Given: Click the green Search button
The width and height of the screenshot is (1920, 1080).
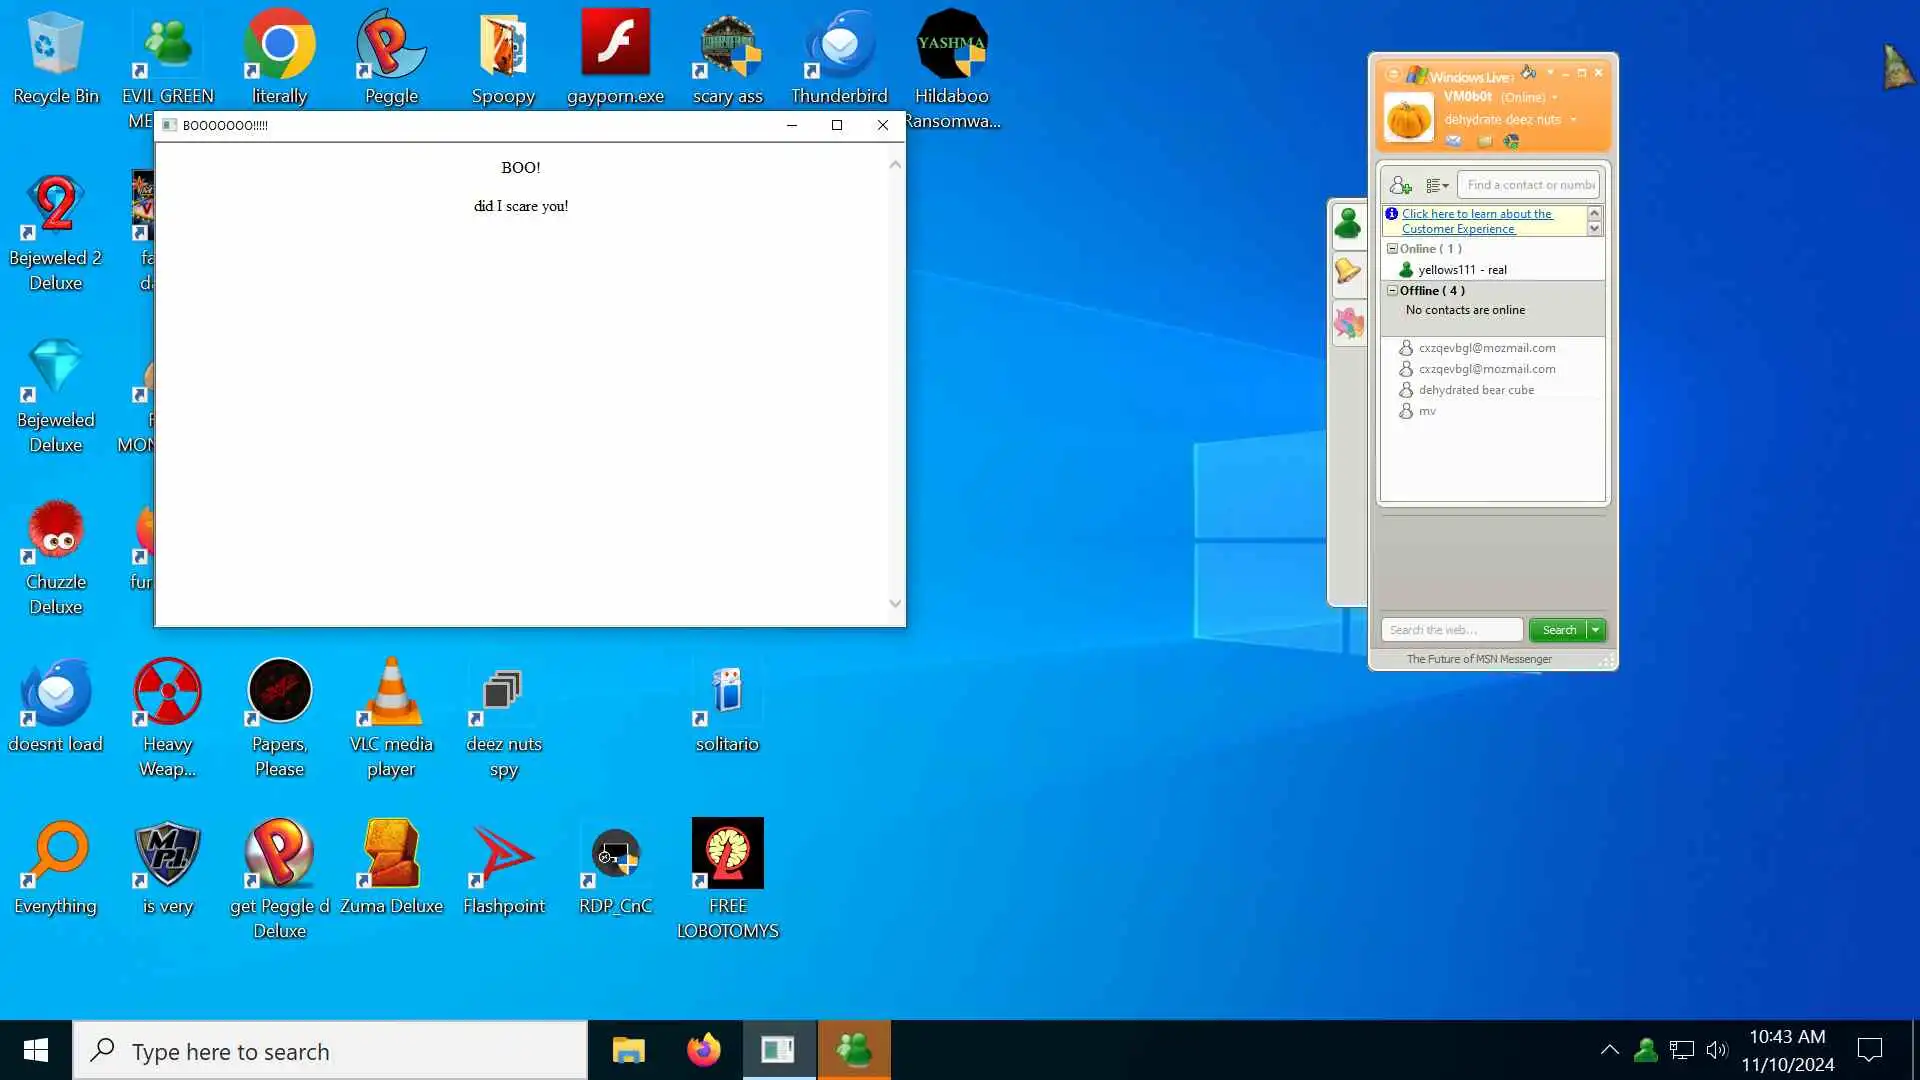Looking at the screenshot, I should (x=1558, y=630).
